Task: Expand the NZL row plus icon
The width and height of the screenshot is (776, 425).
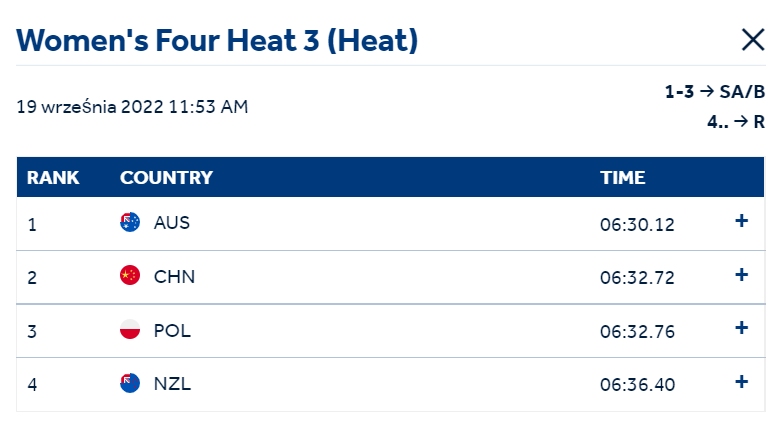Action: (x=741, y=381)
